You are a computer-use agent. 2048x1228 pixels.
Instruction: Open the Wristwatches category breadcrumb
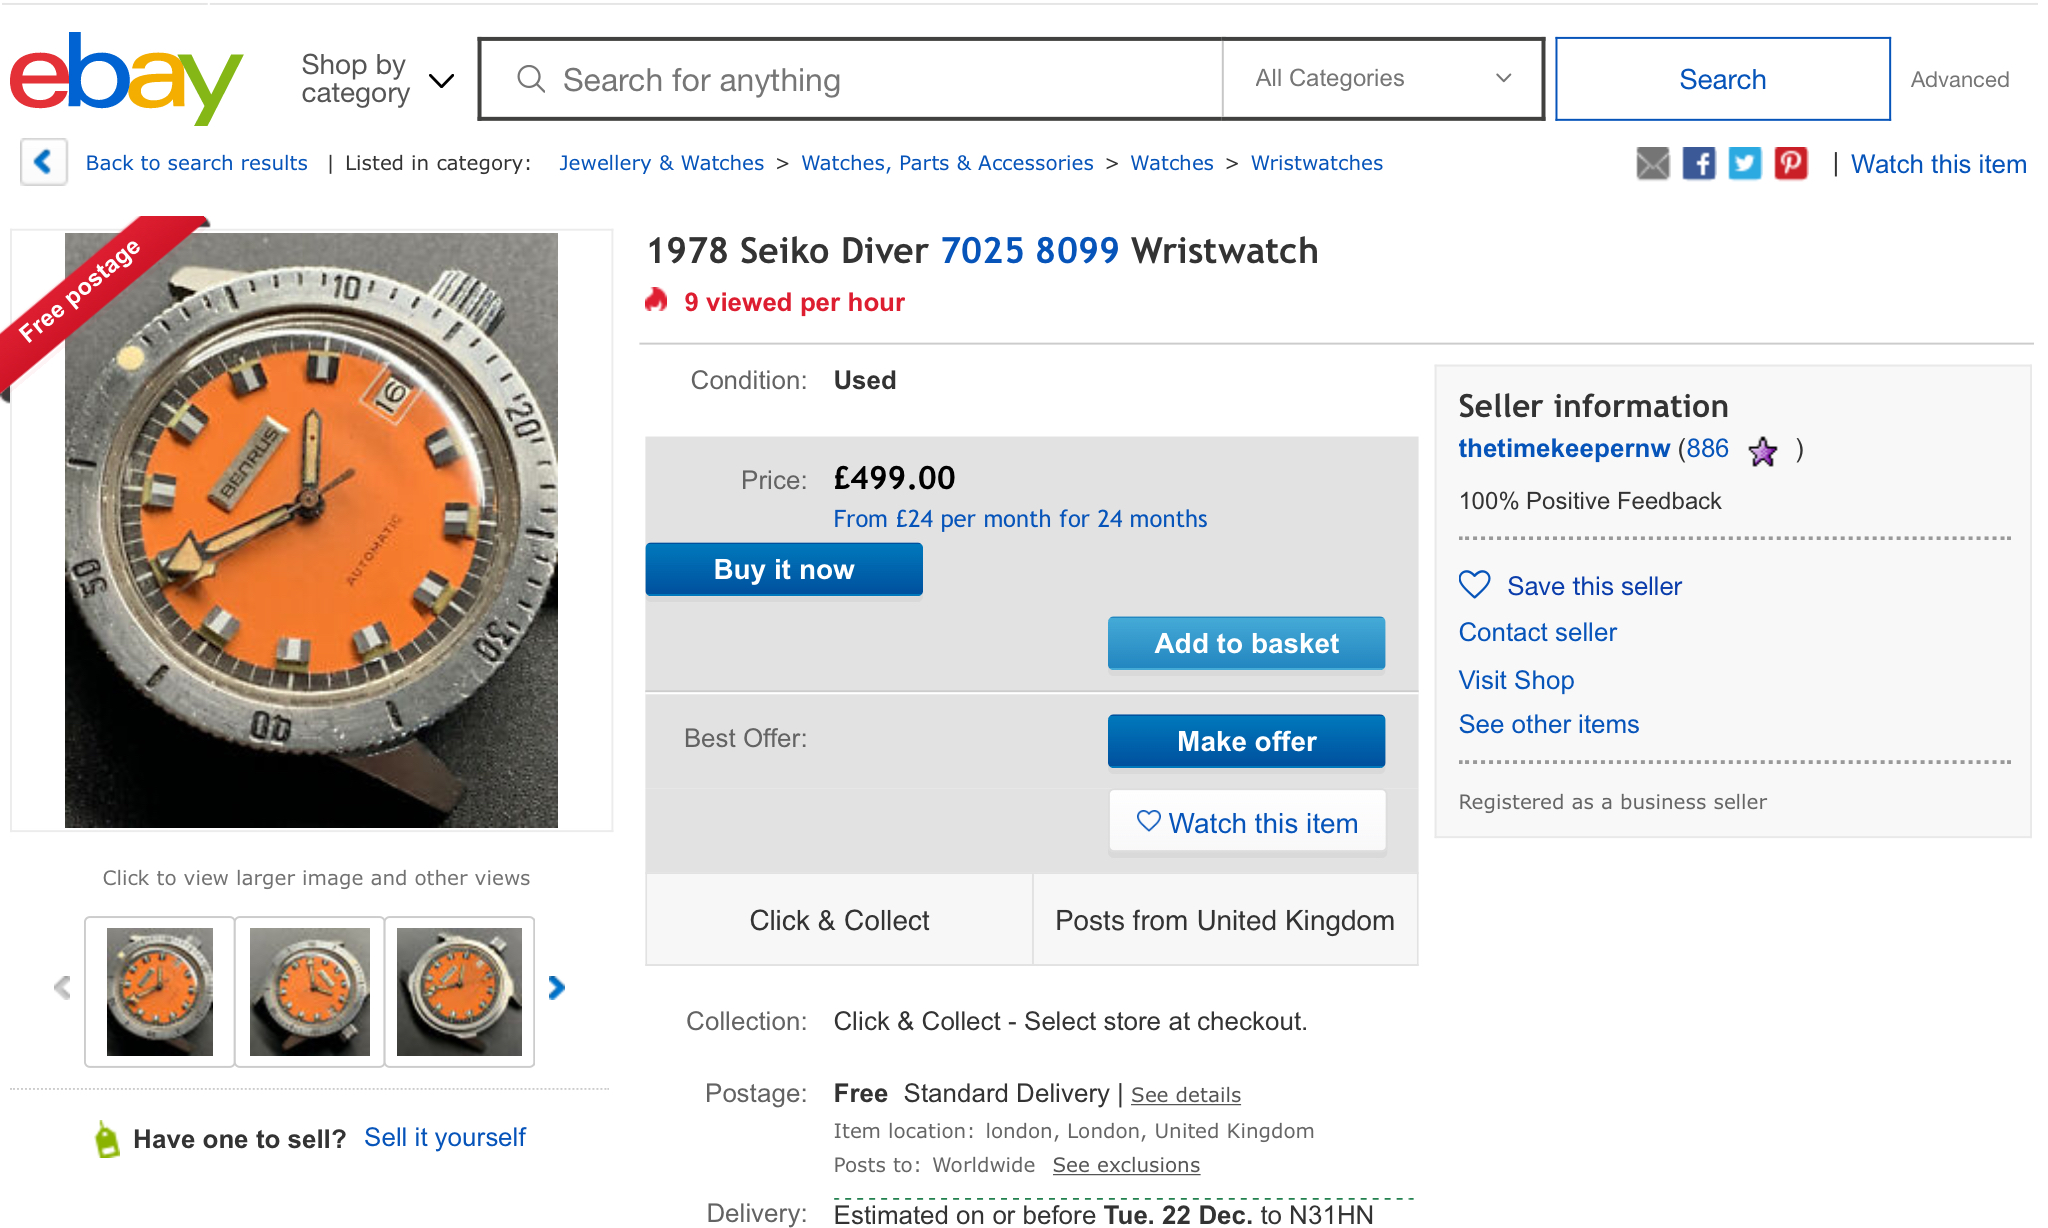1316,163
